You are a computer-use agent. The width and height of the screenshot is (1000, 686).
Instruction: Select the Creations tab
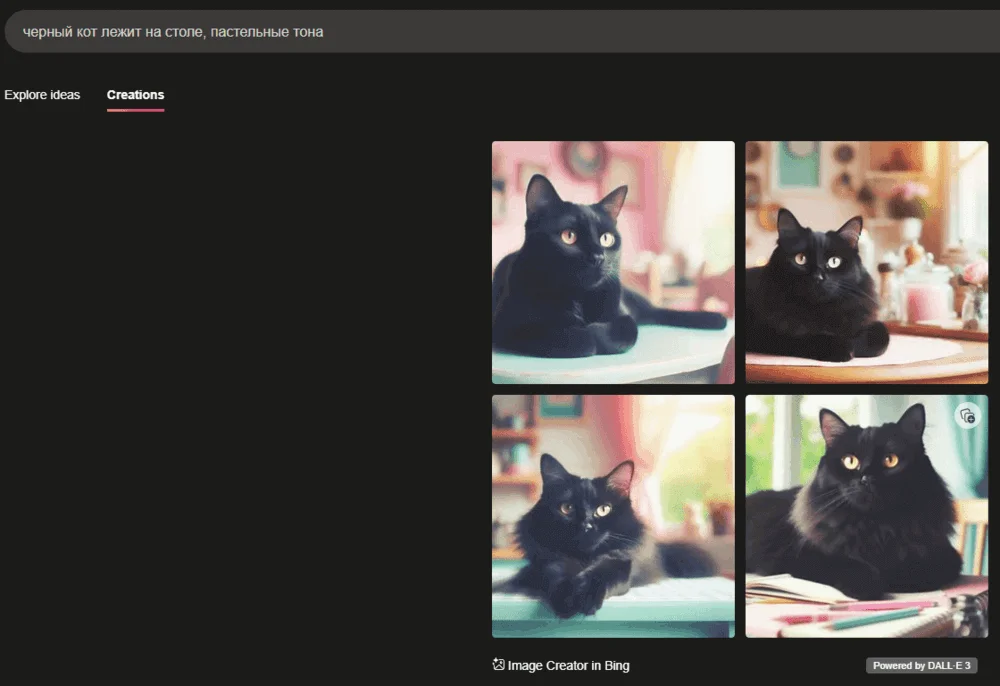coord(135,95)
